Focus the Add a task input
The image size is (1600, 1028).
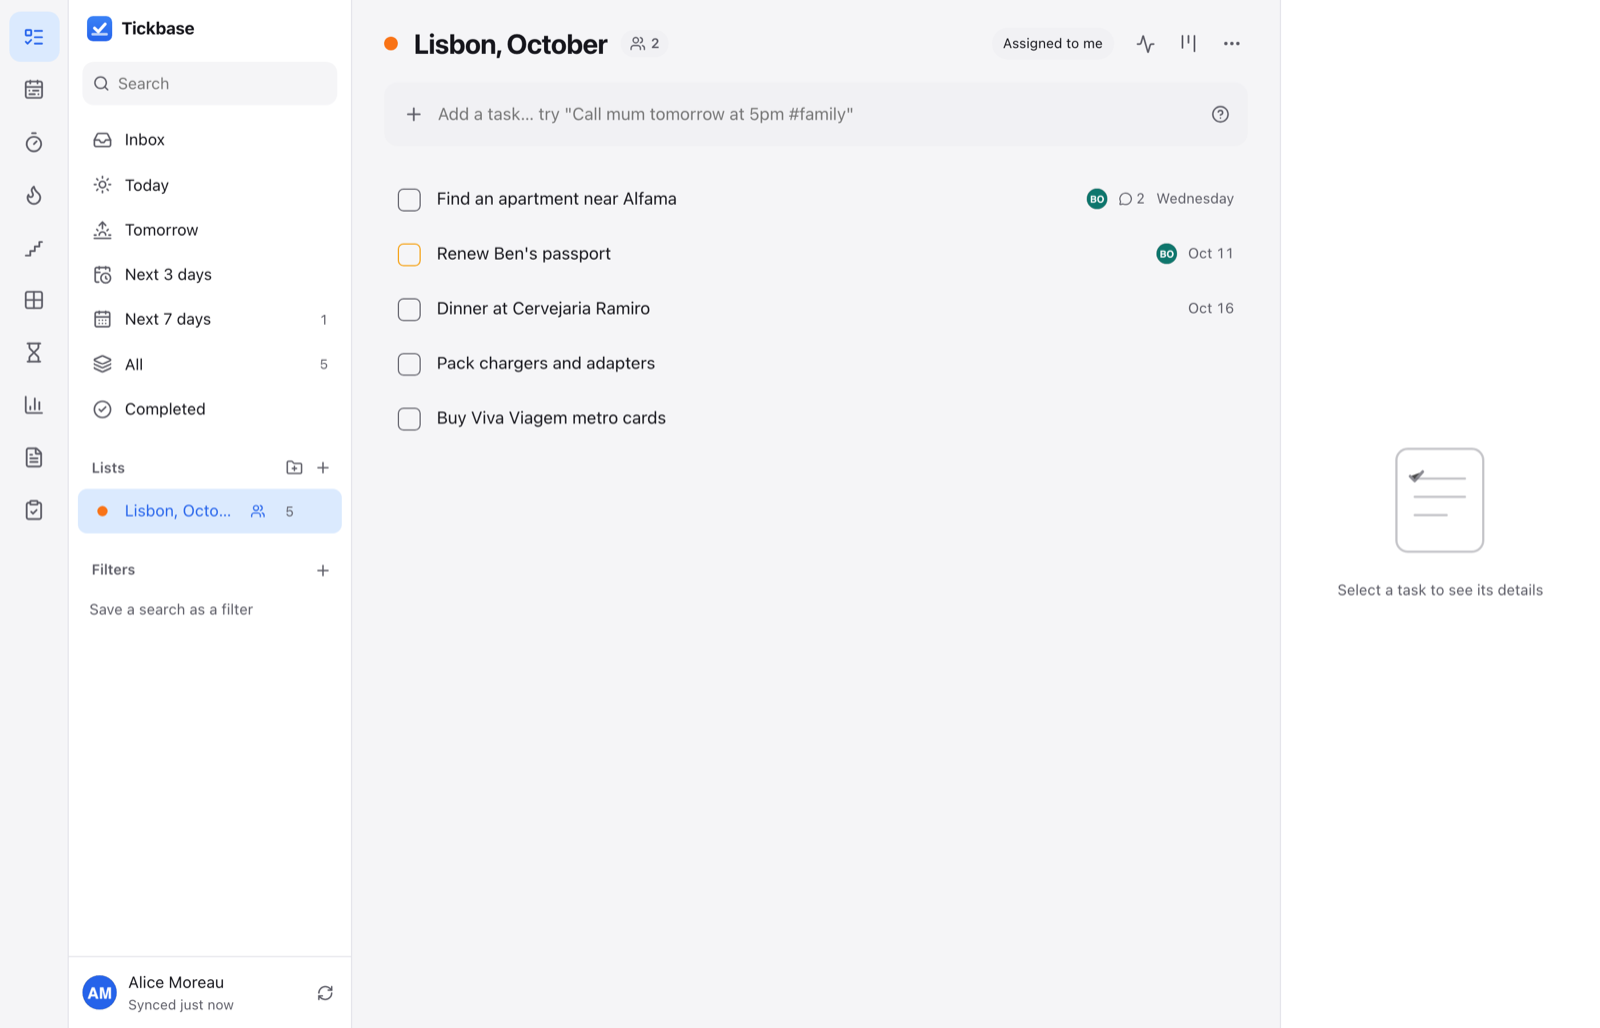pyautogui.click(x=816, y=114)
